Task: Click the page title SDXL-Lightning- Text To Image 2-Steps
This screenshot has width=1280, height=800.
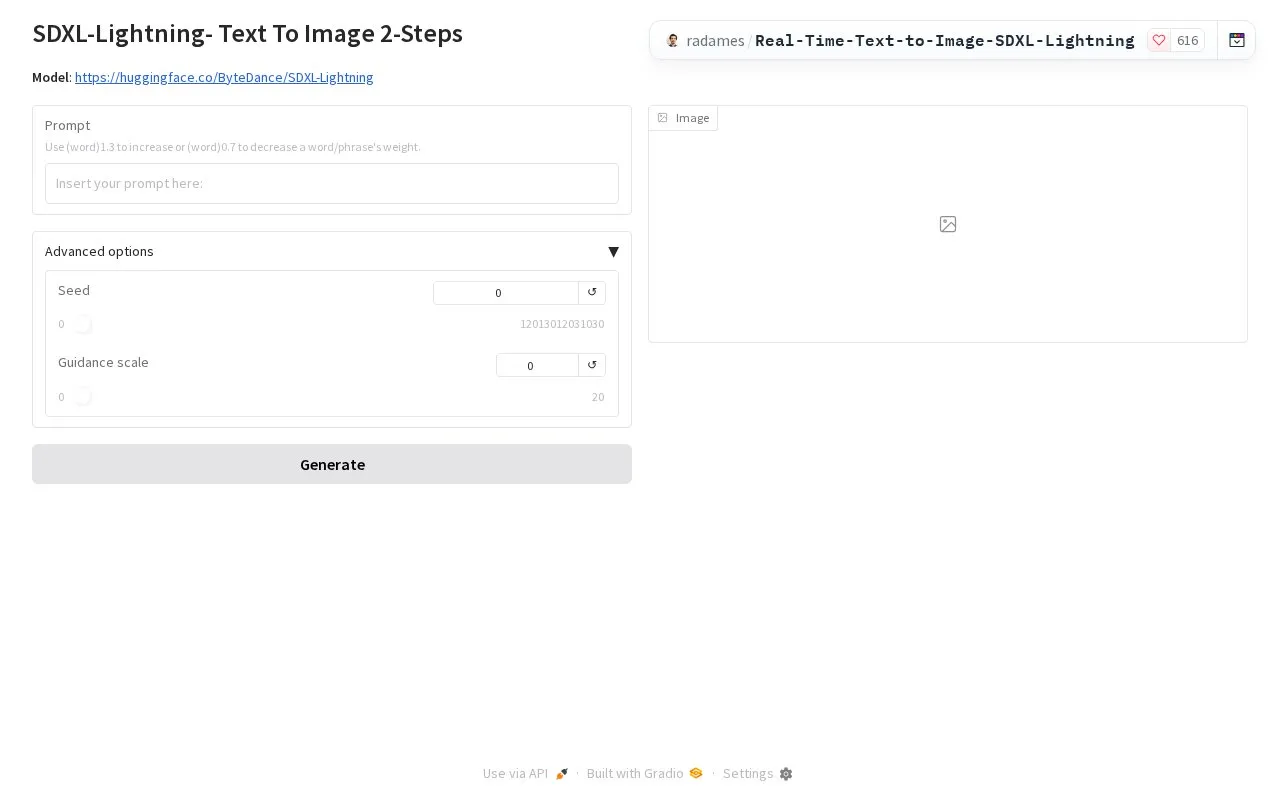Action: coord(247,33)
